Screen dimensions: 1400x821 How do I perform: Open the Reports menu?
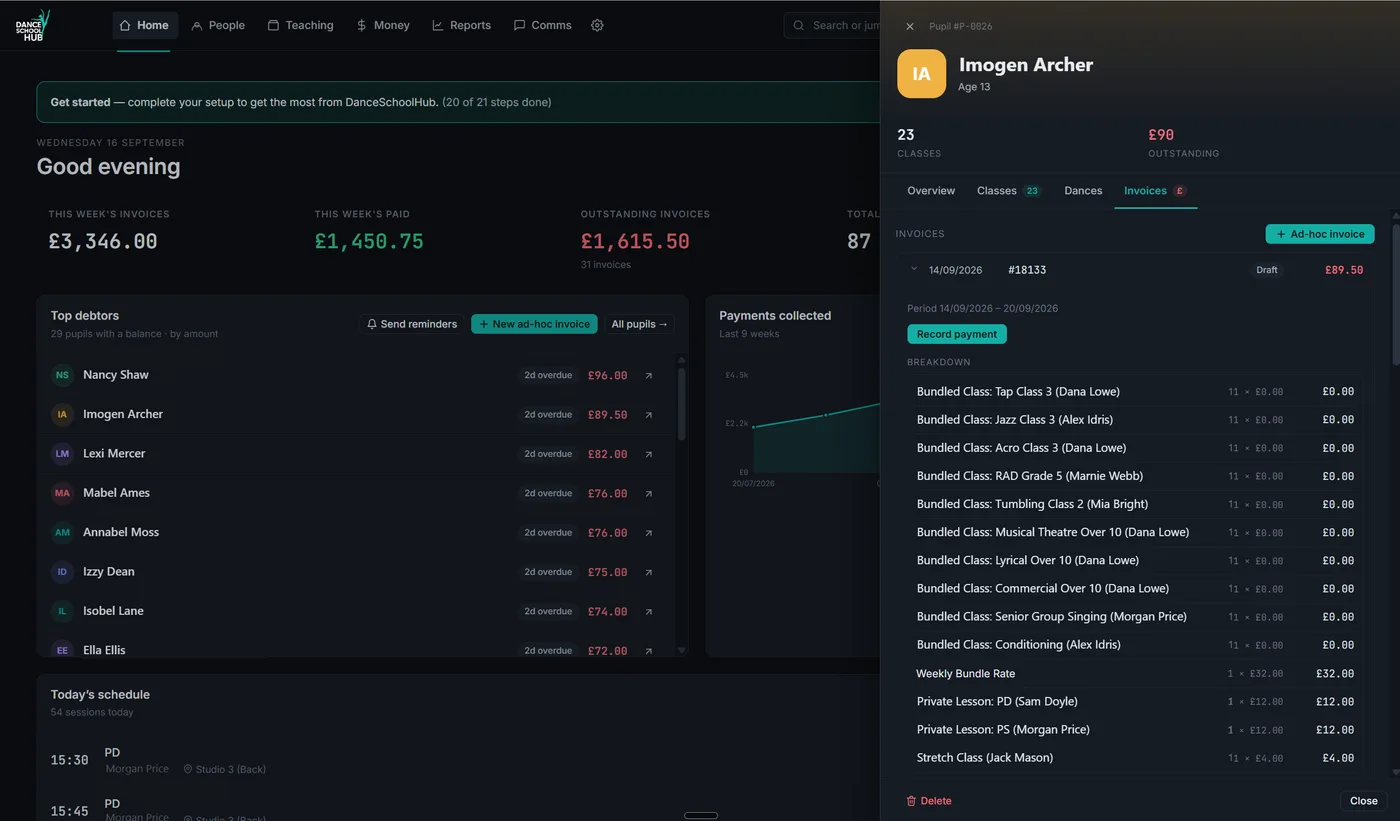(461, 25)
